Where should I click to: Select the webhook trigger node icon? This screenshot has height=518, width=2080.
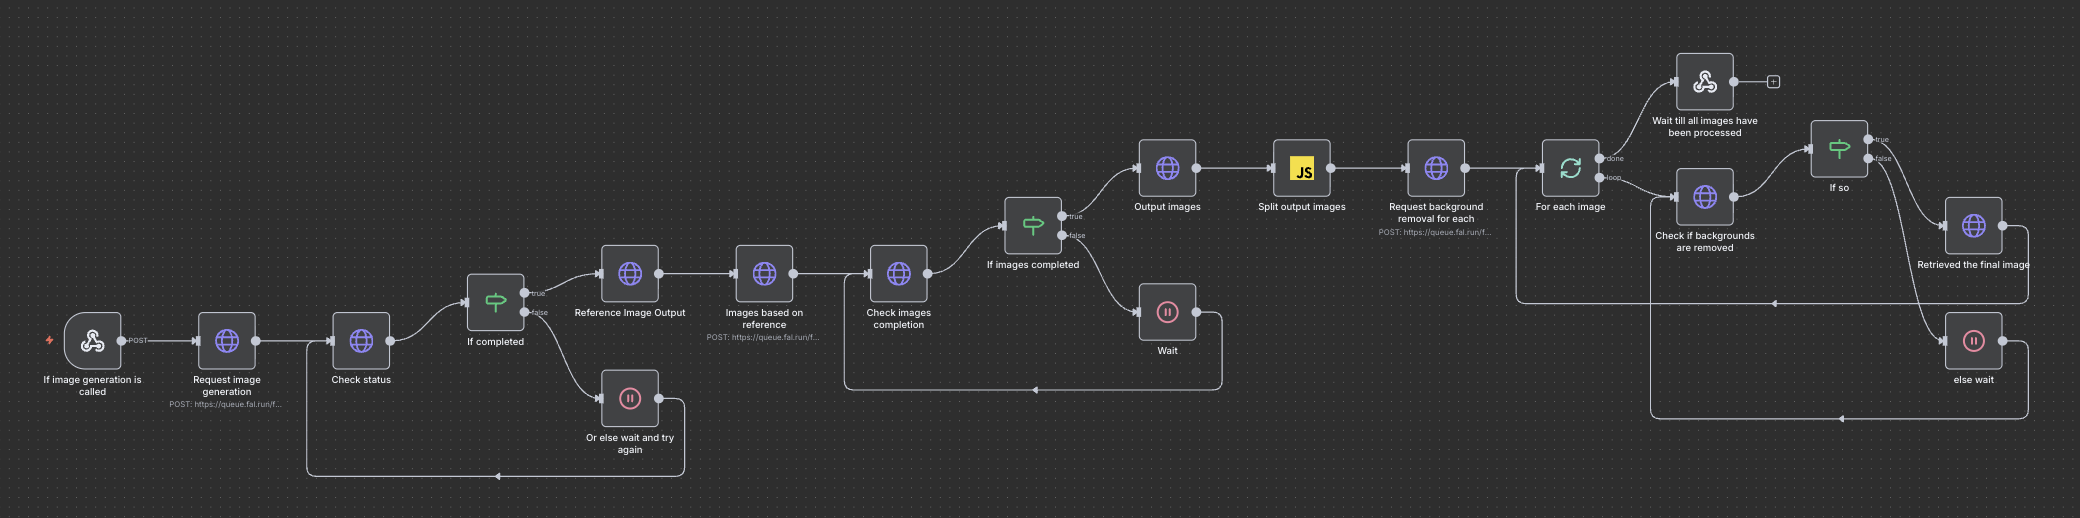click(x=92, y=341)
